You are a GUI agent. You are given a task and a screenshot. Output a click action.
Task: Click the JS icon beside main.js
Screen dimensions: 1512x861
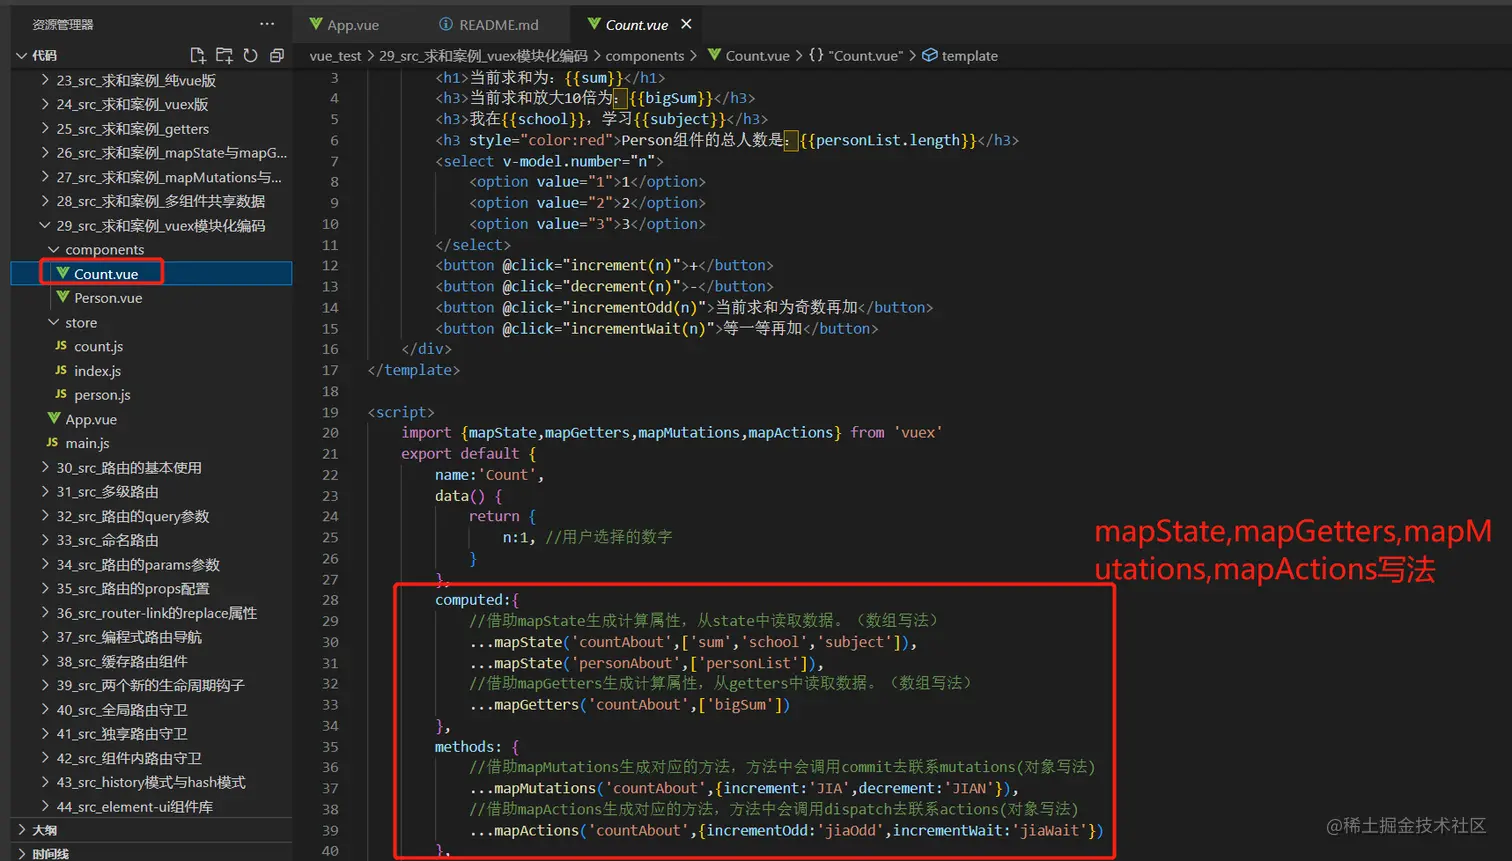[52, 443]
